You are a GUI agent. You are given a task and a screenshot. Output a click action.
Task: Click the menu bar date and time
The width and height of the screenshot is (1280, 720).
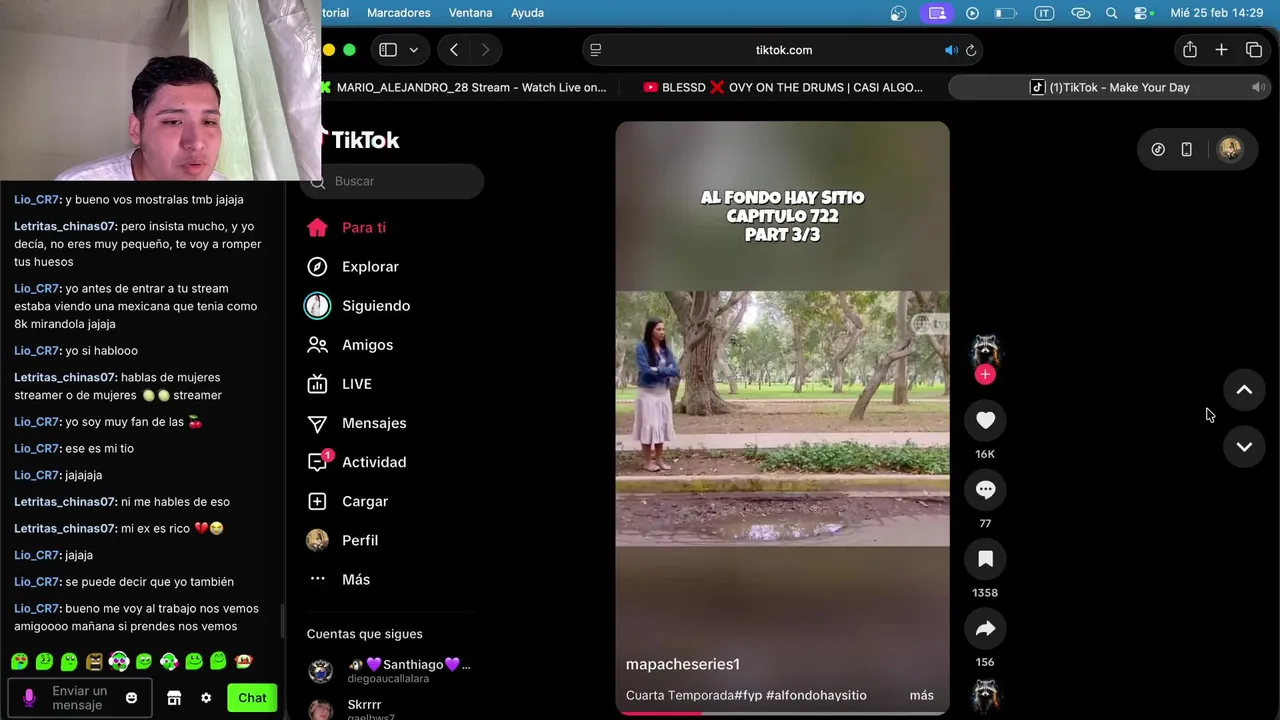click(x=1217, y=13)
